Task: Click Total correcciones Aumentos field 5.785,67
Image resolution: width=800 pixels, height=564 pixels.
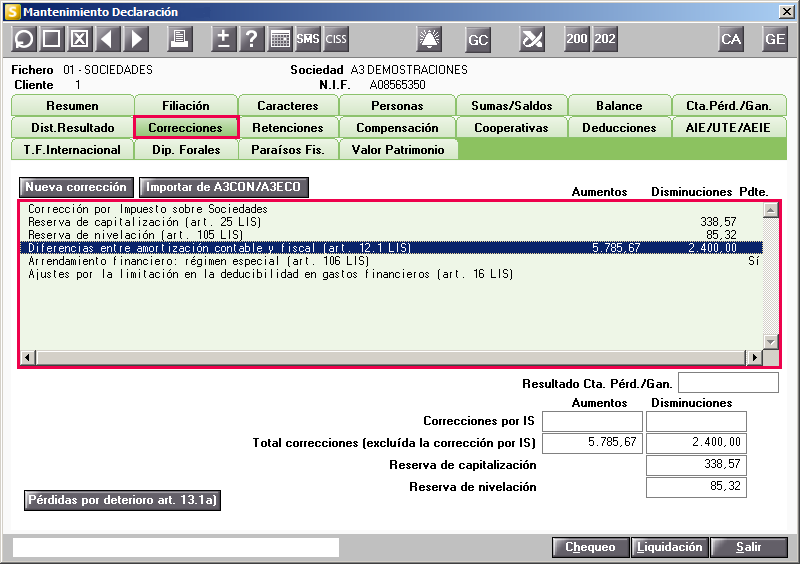Action: pos(592,444)
